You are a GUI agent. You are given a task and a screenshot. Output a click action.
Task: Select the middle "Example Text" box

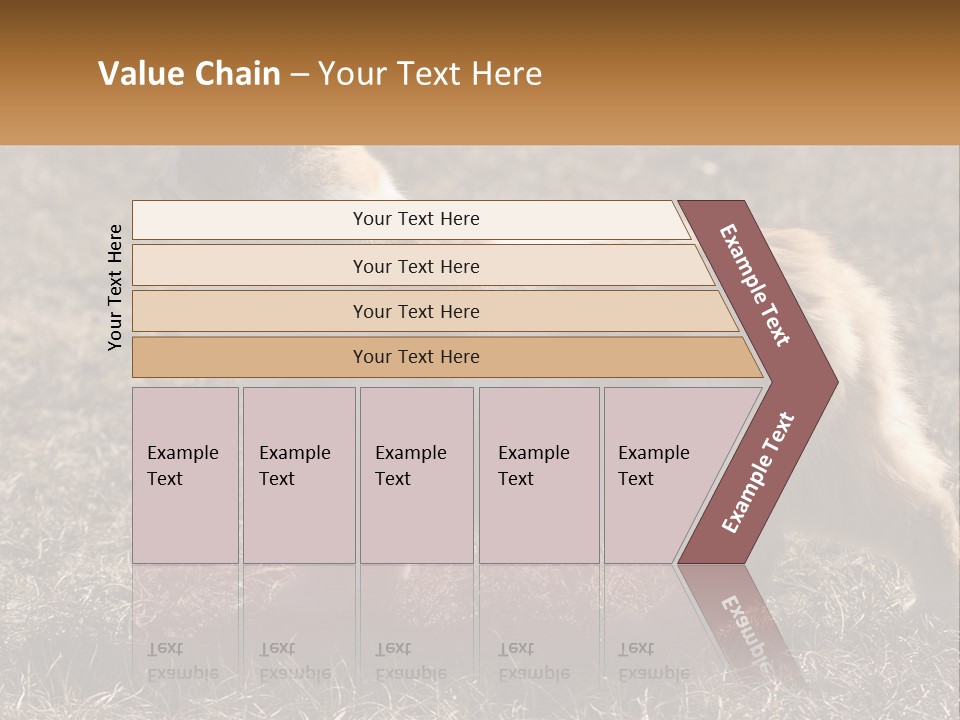click(416, 475)
